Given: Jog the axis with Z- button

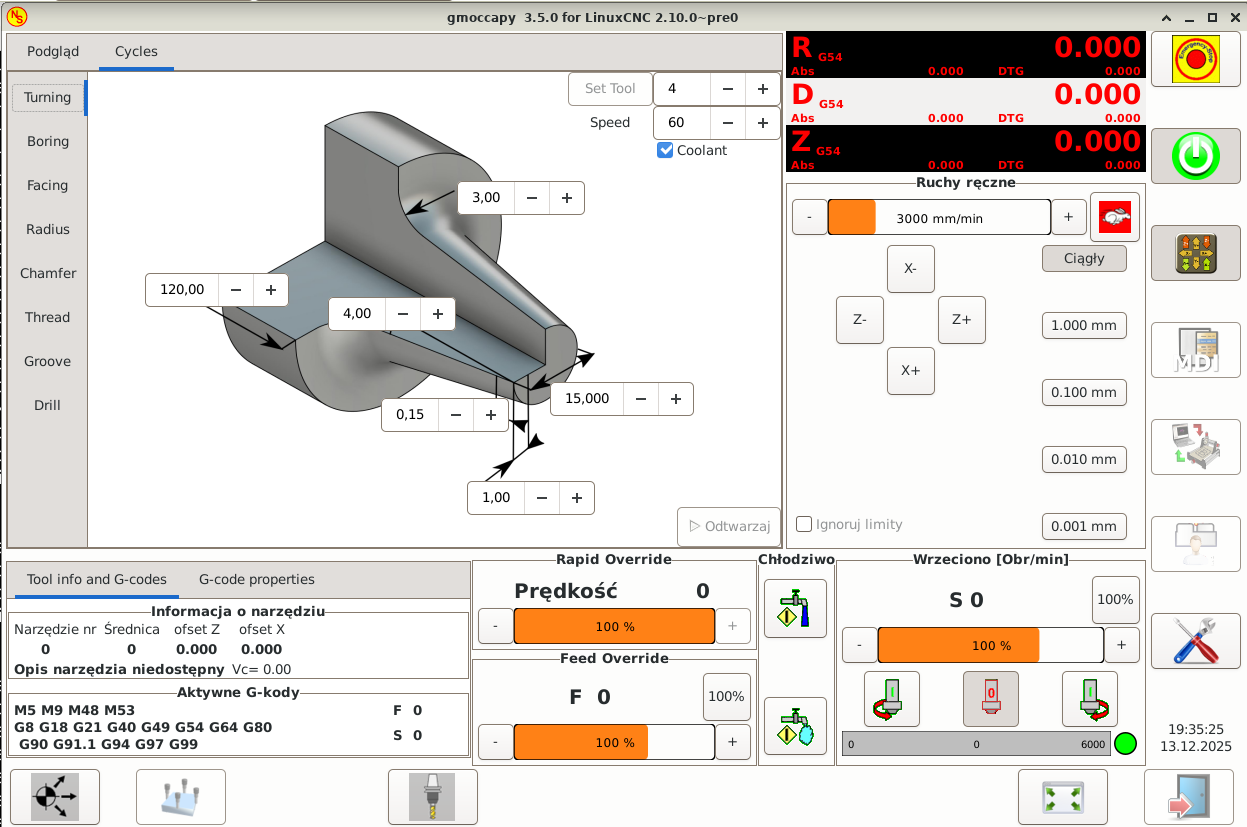Looking at the screenshot, I should pos(860,320).
